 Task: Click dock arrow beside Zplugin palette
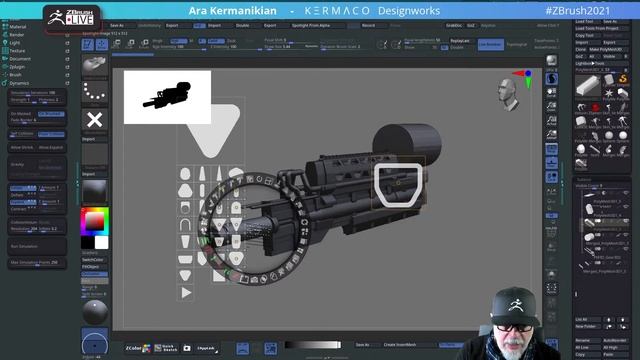point(67,67)
